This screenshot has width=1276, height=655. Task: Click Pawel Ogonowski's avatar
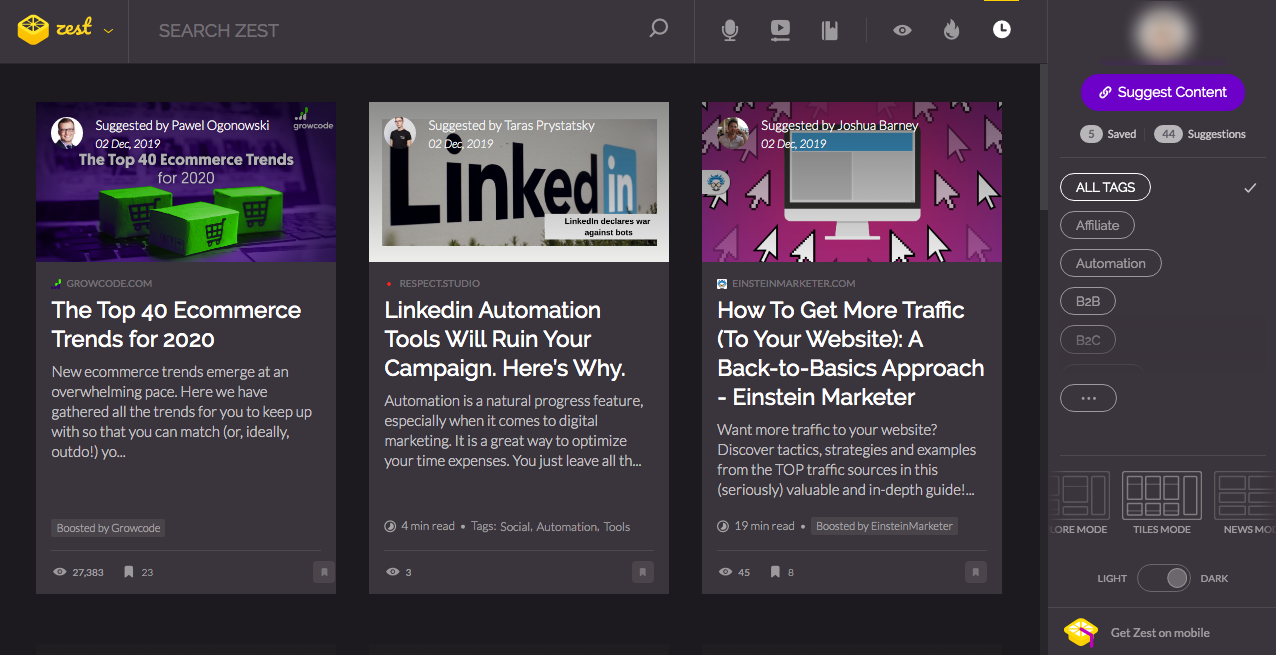point(67,133)
